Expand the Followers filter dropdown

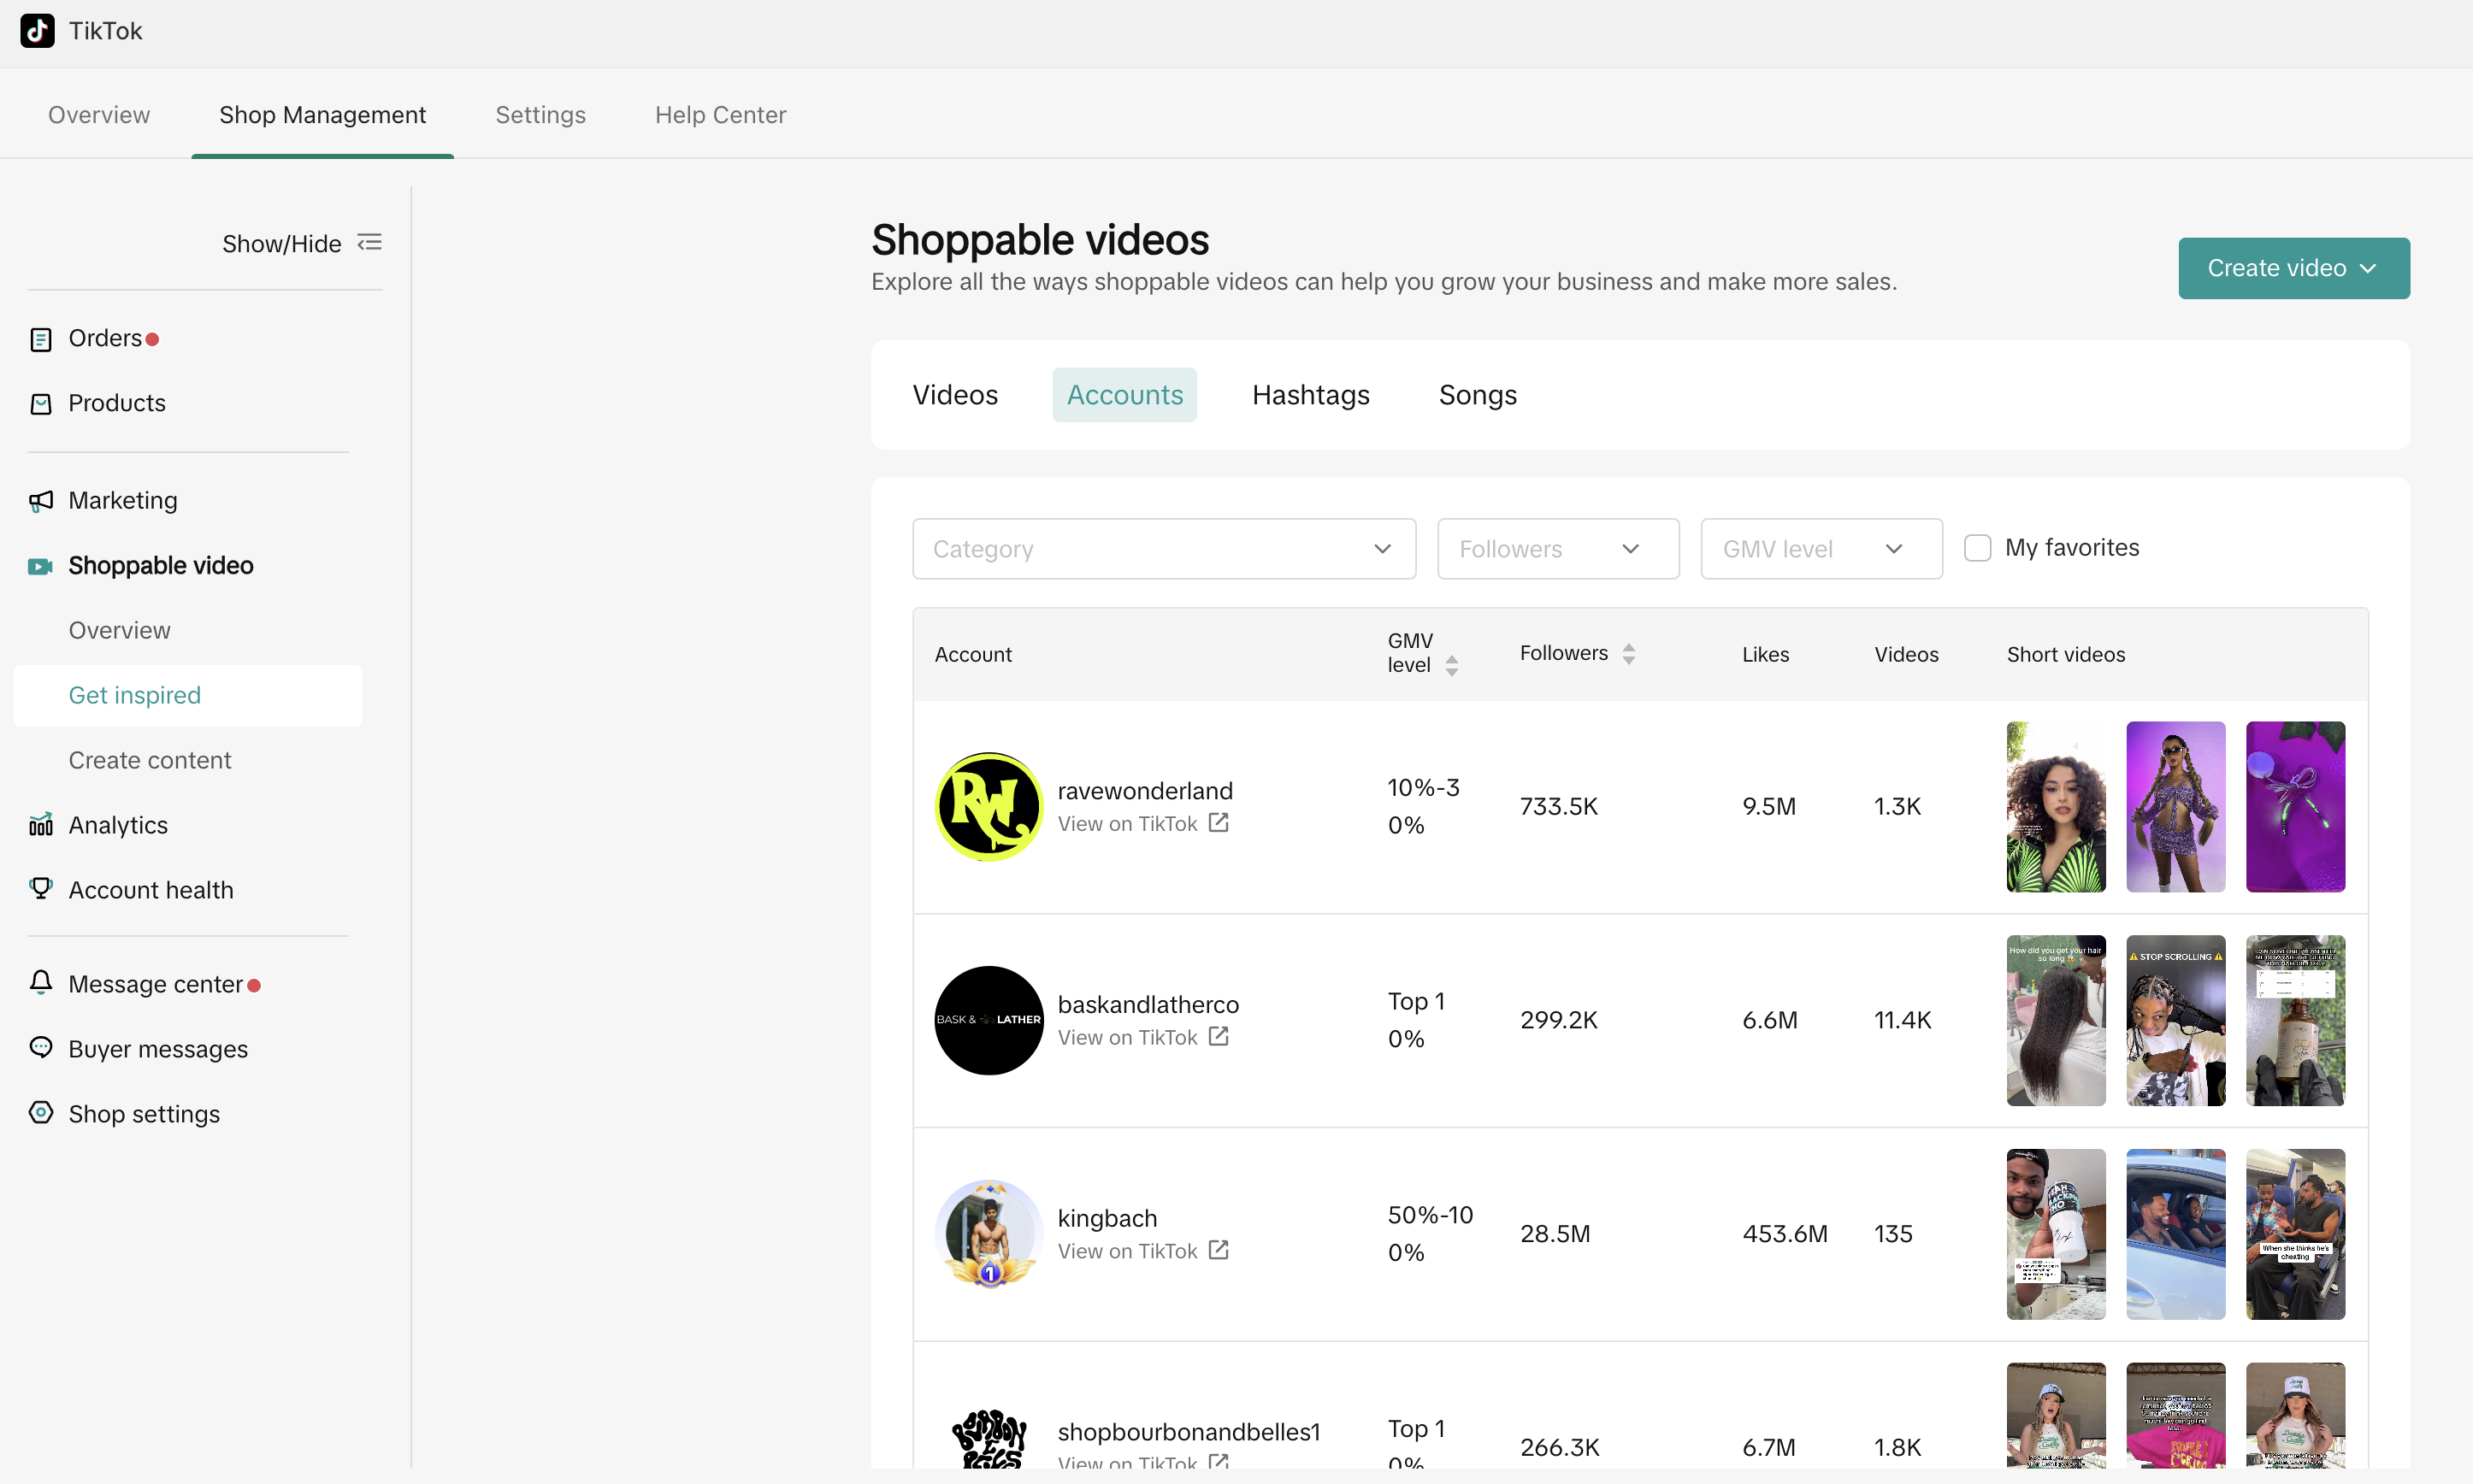[1557, 549]
